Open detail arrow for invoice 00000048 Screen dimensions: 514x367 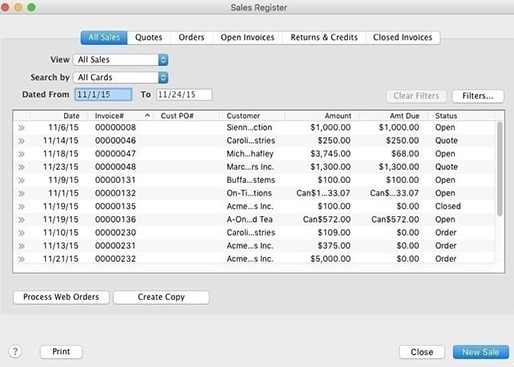point(21,167)
